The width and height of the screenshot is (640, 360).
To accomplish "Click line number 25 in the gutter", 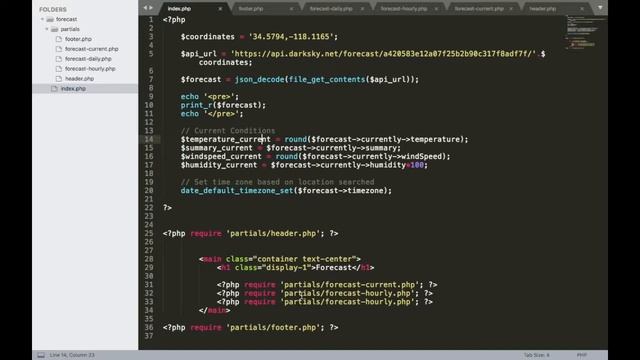I will [149, 233].
